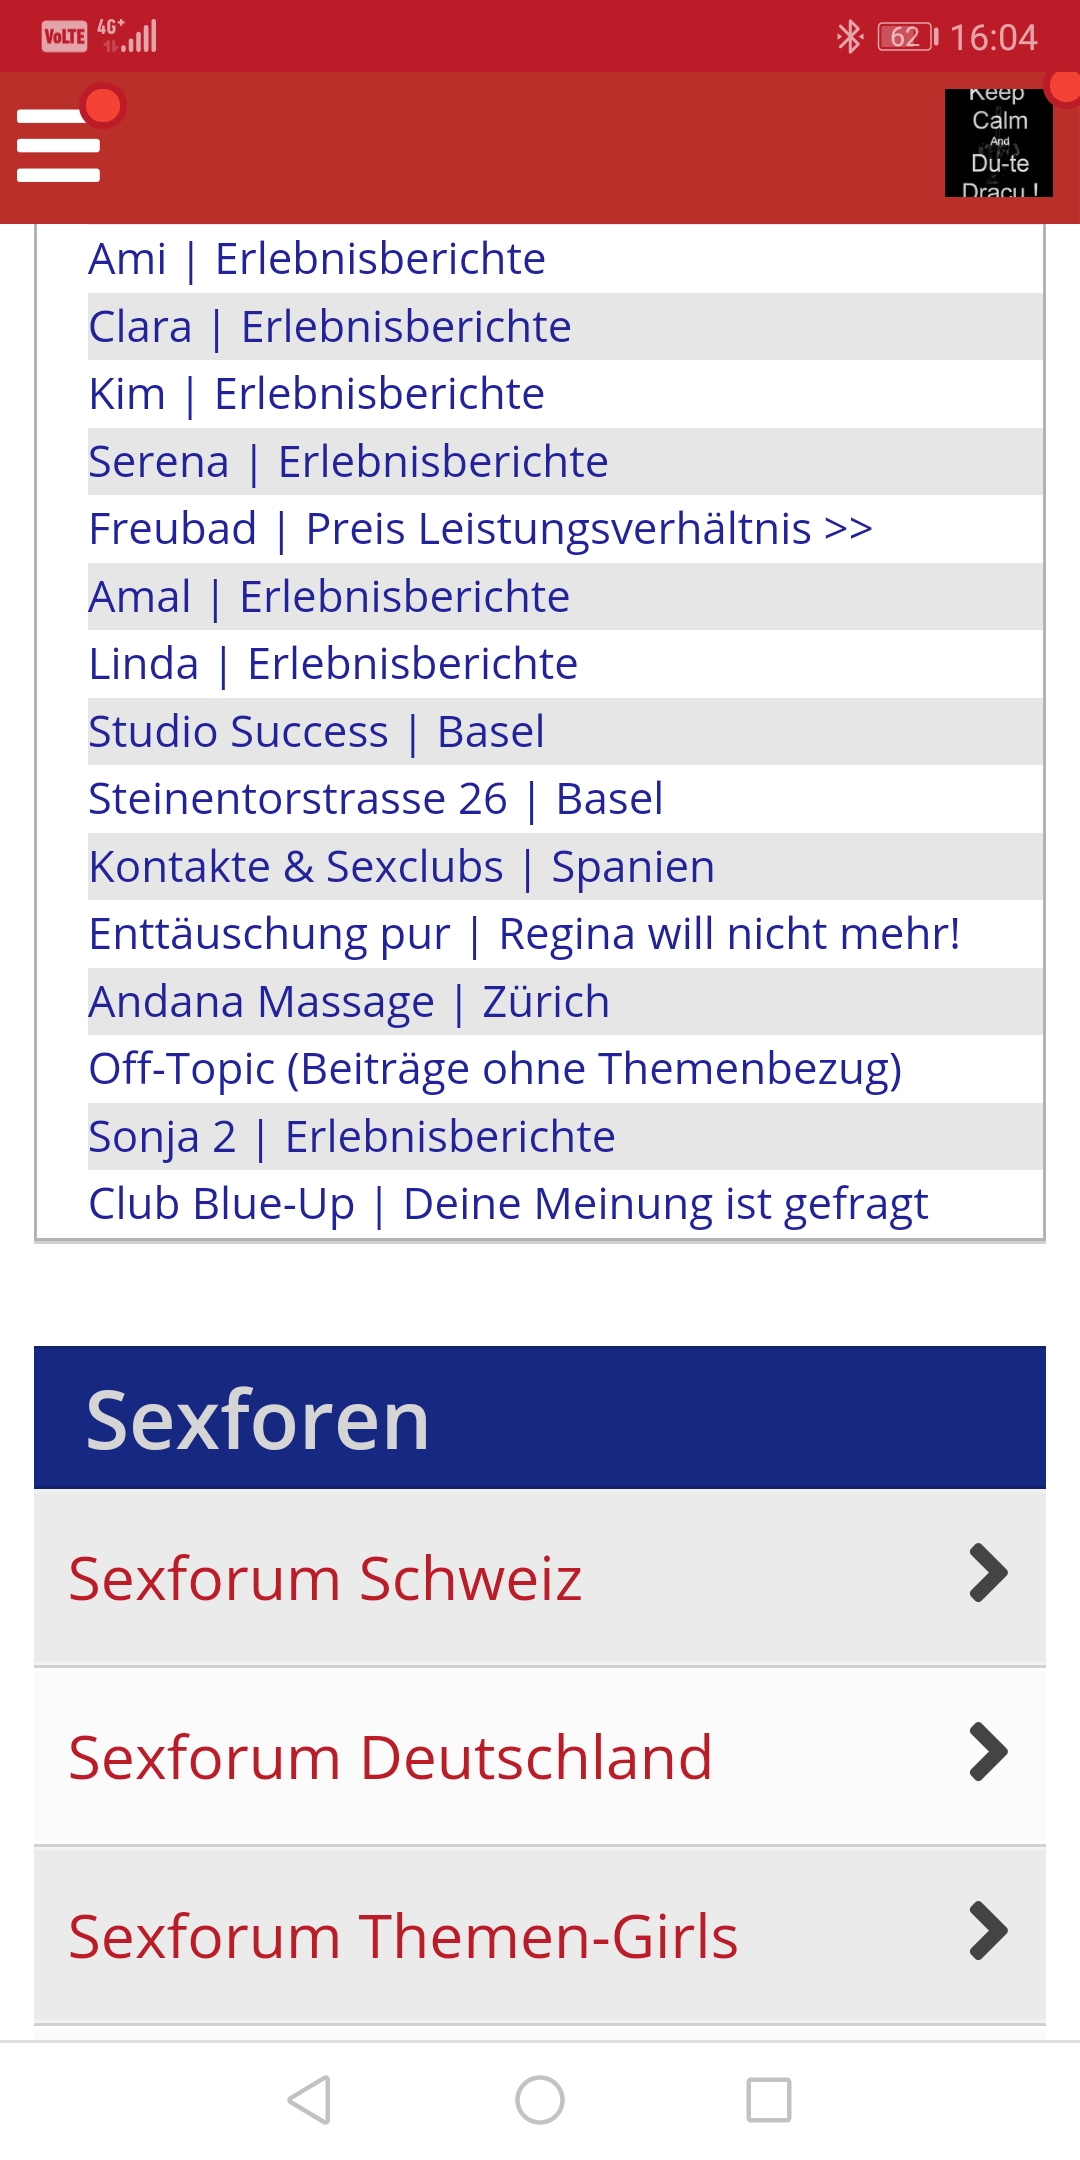
Task: Open Club Blue-Up Deine Meinung thread
Action: (x=508, y=1204)
